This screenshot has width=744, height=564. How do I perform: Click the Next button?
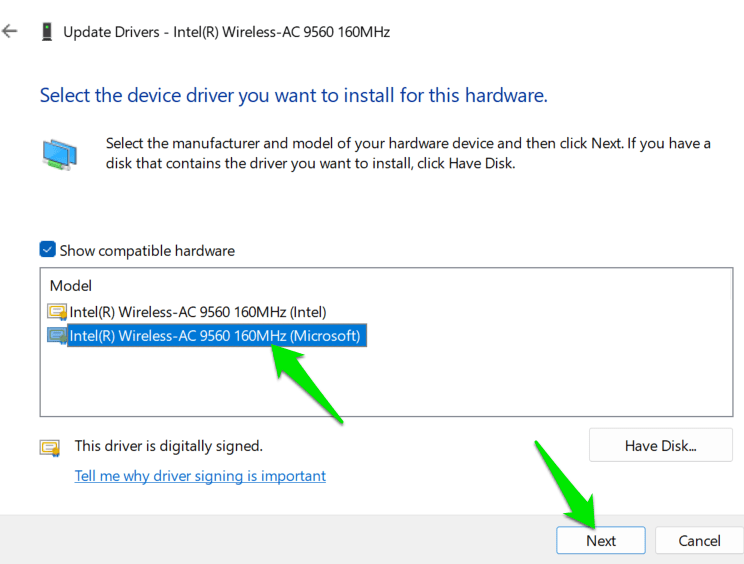[x=601, y=540]
